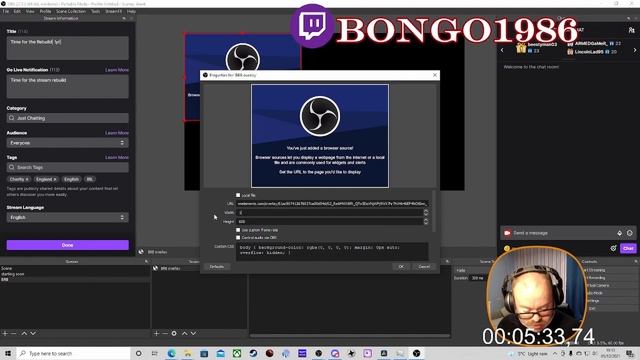Remove selected scene with minus icon
This screenshot has height=360, width=640.
pyautogui.click(x=13, y=333)
